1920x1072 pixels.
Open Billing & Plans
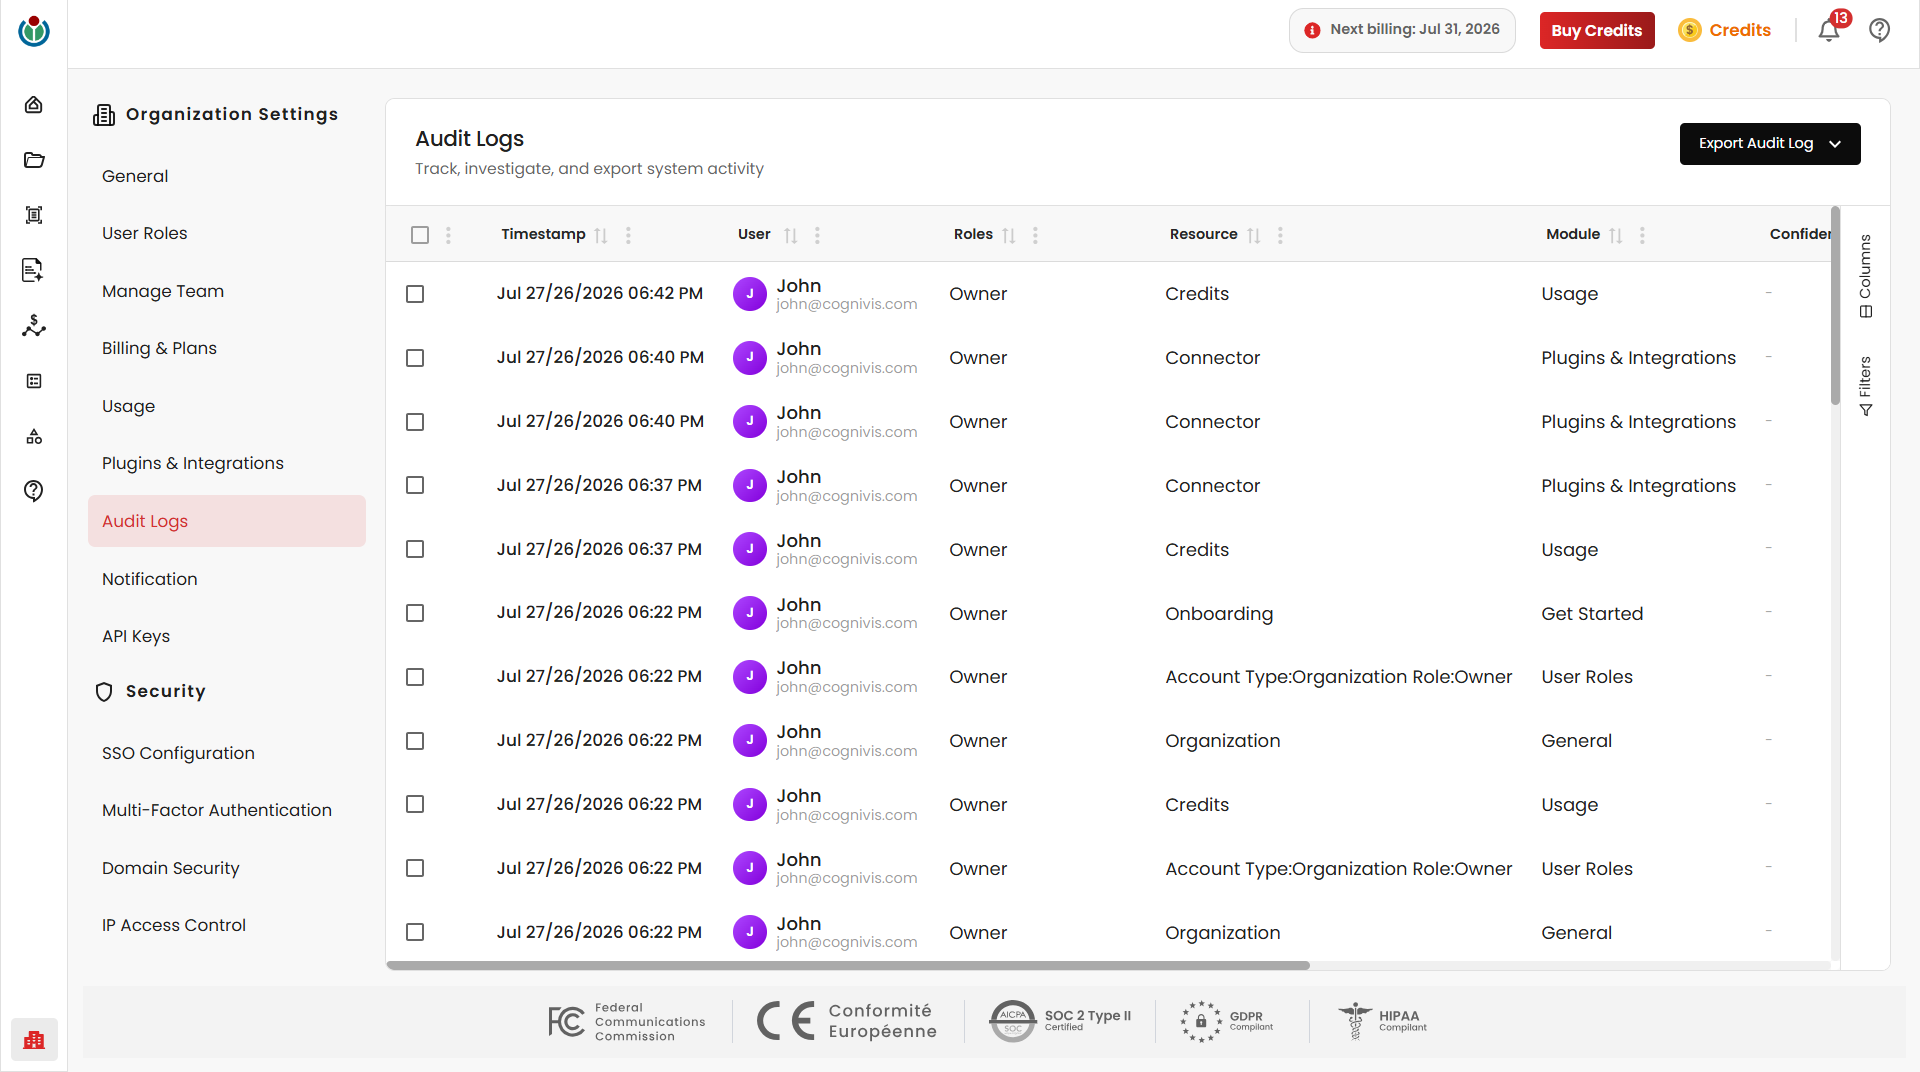(159, 348)
